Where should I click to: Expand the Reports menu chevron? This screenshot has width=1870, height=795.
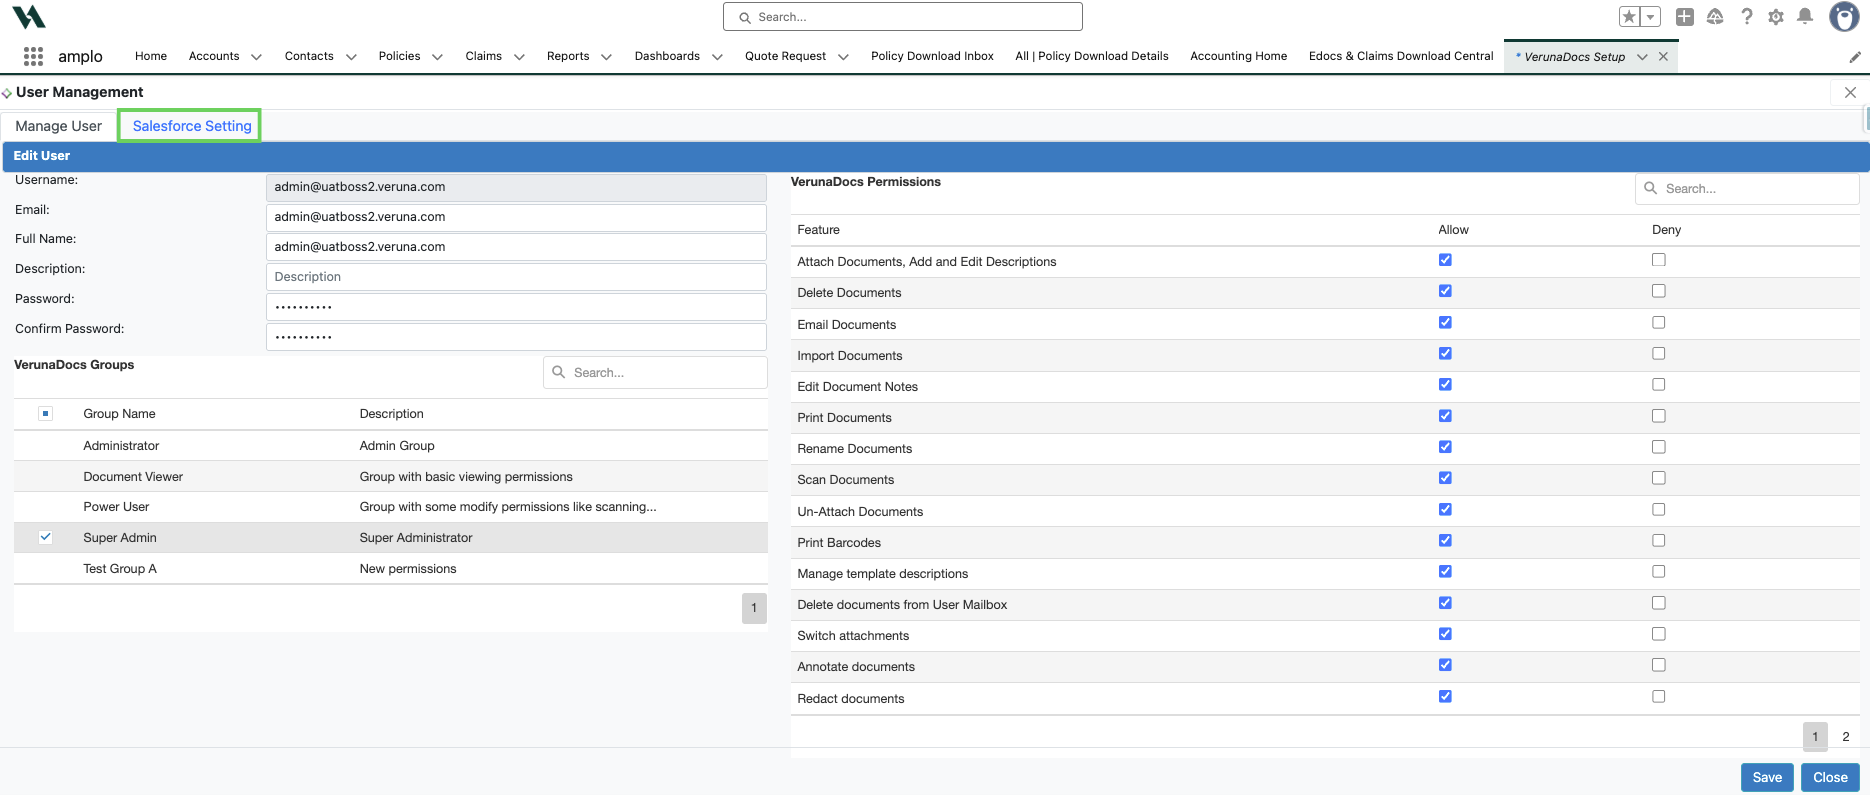tap(606, 57)
